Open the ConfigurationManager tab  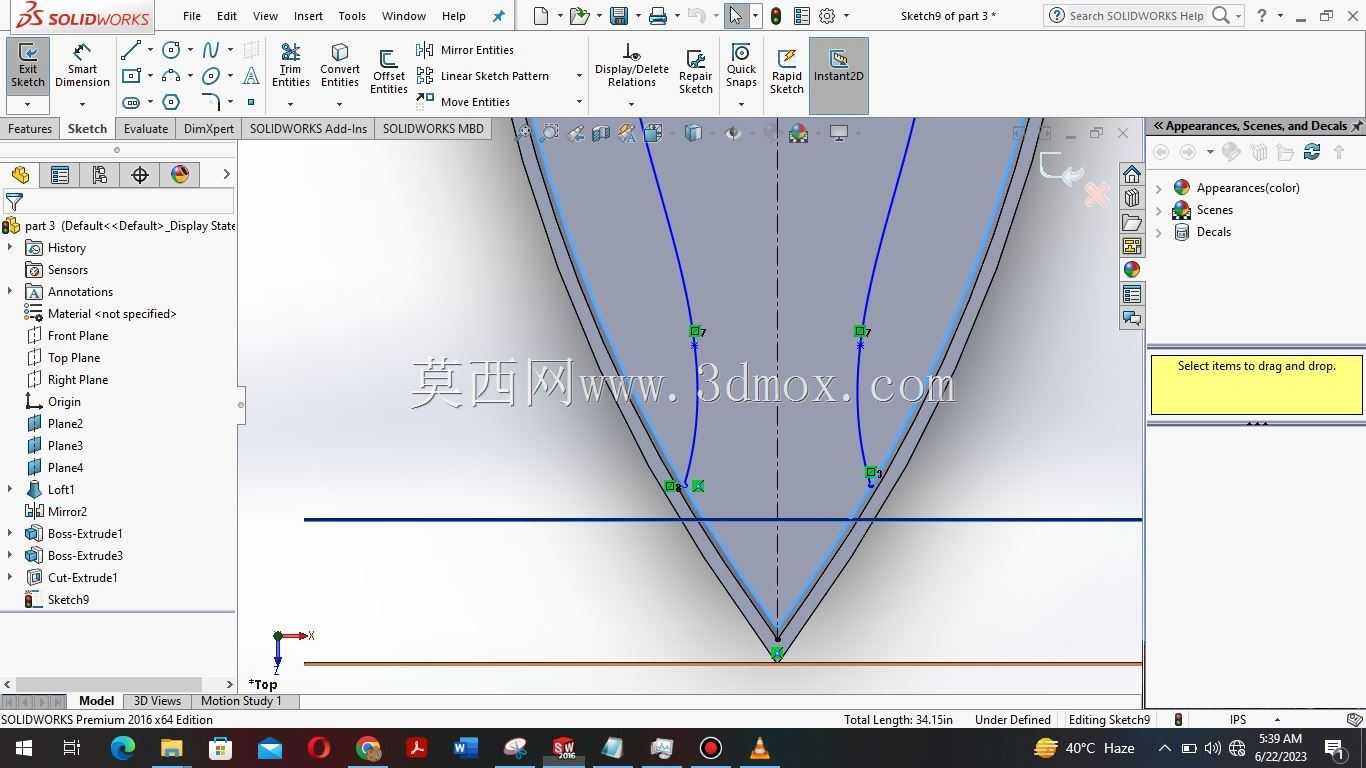pyautogui.click(x=100, y=175)
